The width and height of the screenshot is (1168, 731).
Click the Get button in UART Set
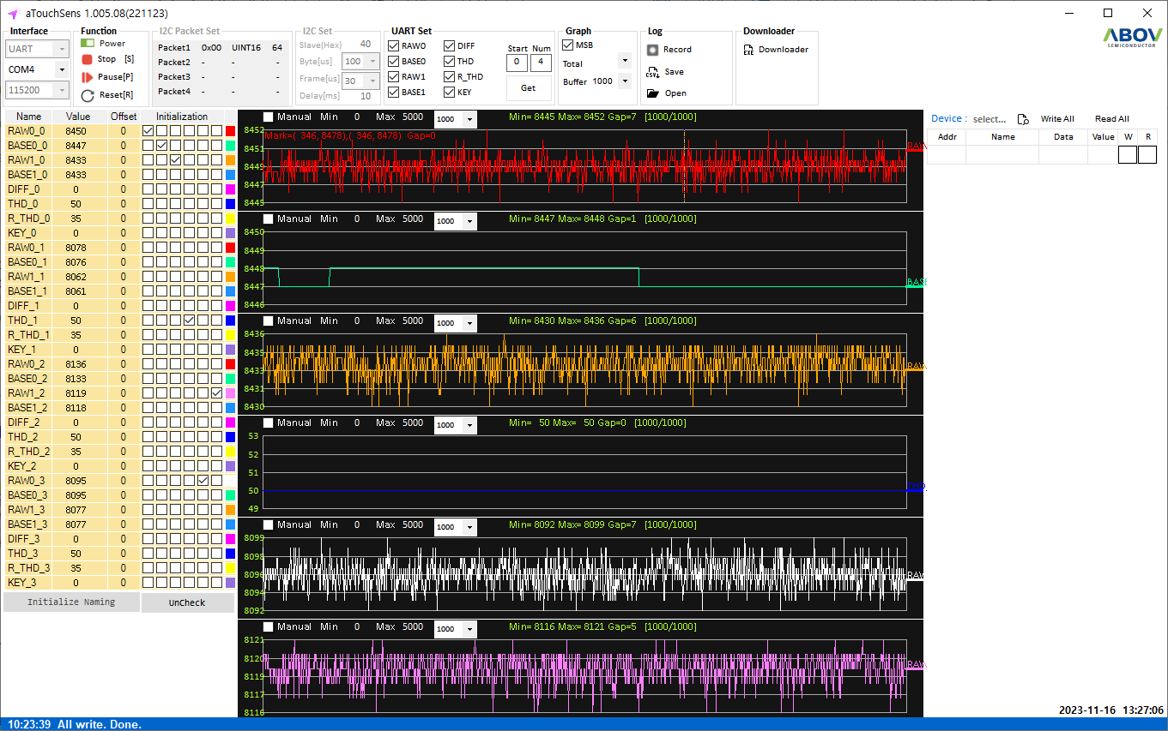[x=528, y=88]
